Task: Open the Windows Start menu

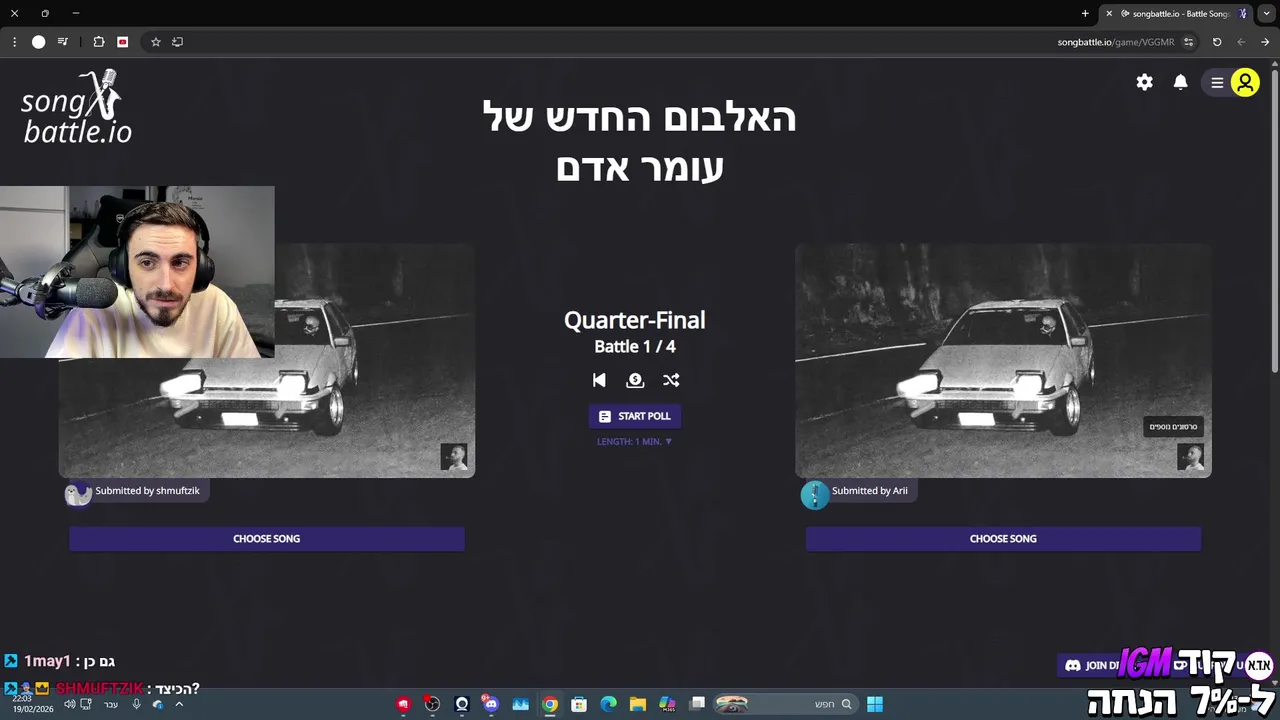Action: 875,704
